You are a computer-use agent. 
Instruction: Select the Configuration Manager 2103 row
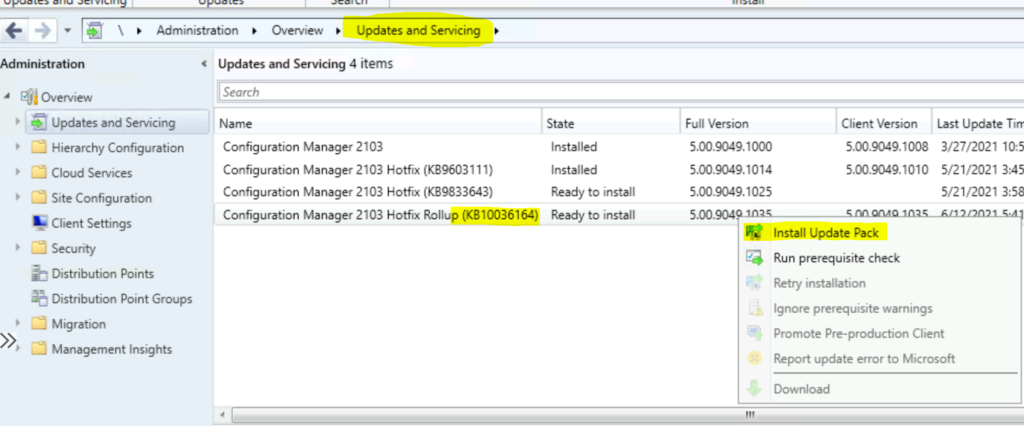[x=619, y=147]
